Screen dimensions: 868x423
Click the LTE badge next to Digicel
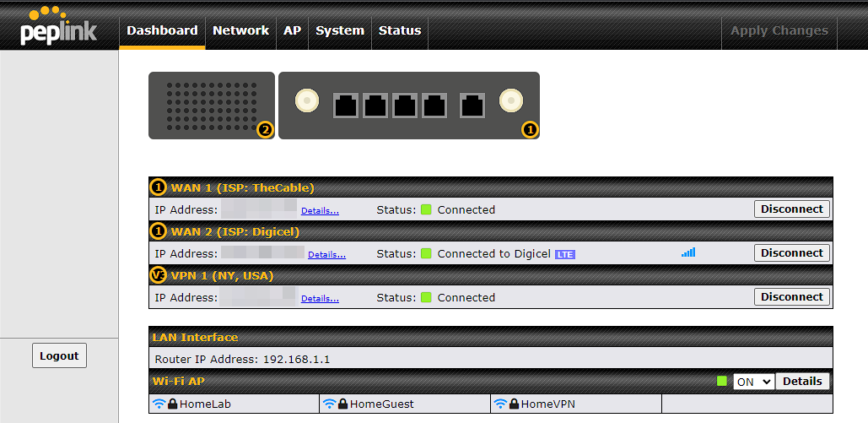click(565, 254)
